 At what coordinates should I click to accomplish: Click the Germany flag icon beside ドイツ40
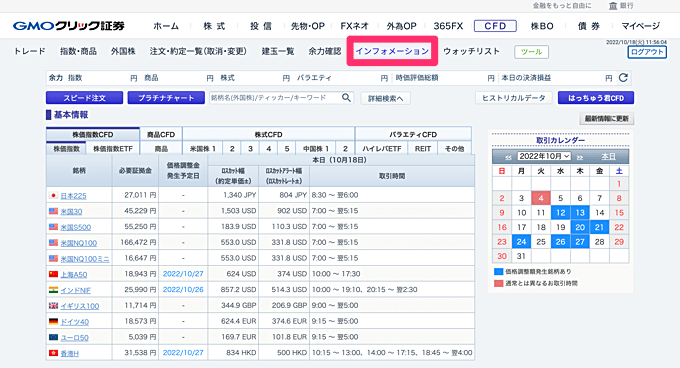(53, 321)
